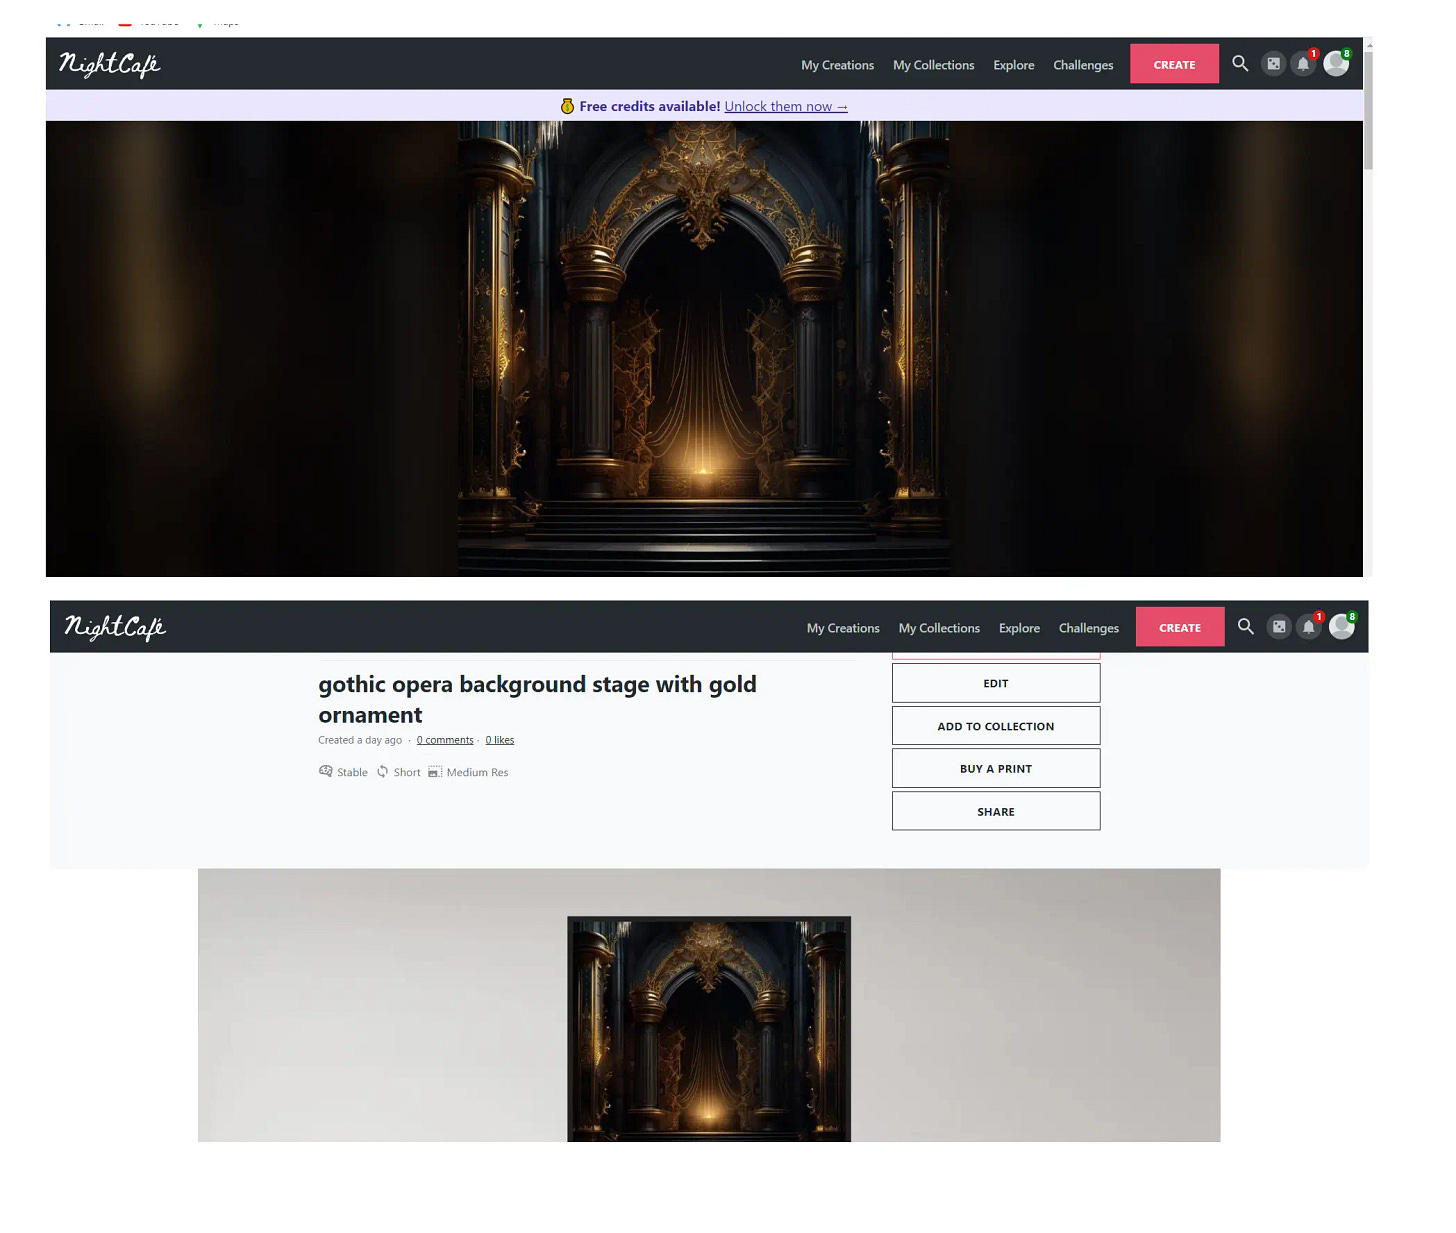Click the Created a day ago text

[360, 740]
